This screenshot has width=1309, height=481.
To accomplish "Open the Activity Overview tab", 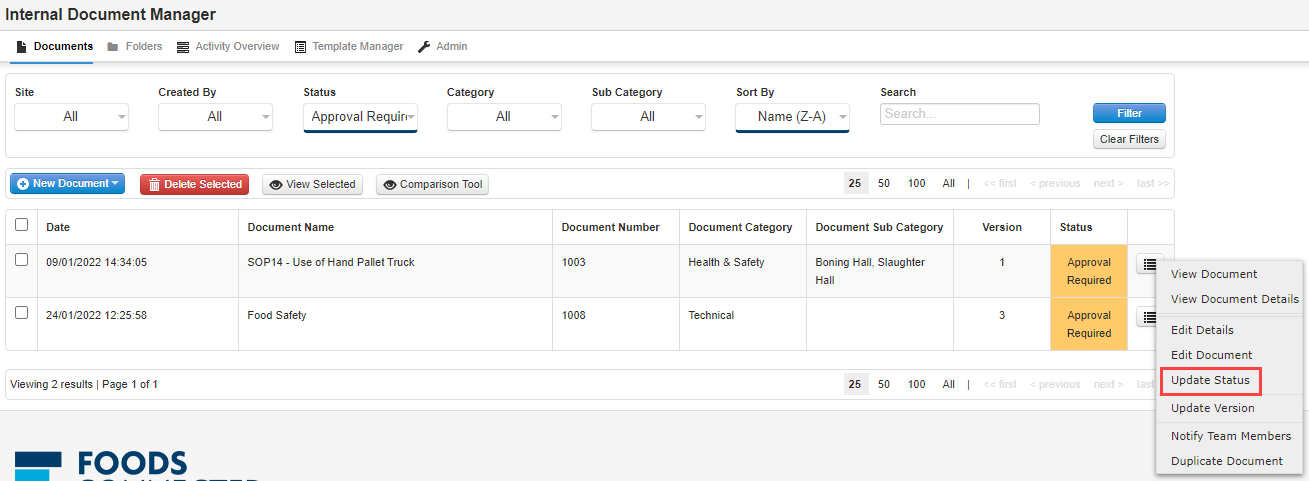I will (x=227, y=47).
